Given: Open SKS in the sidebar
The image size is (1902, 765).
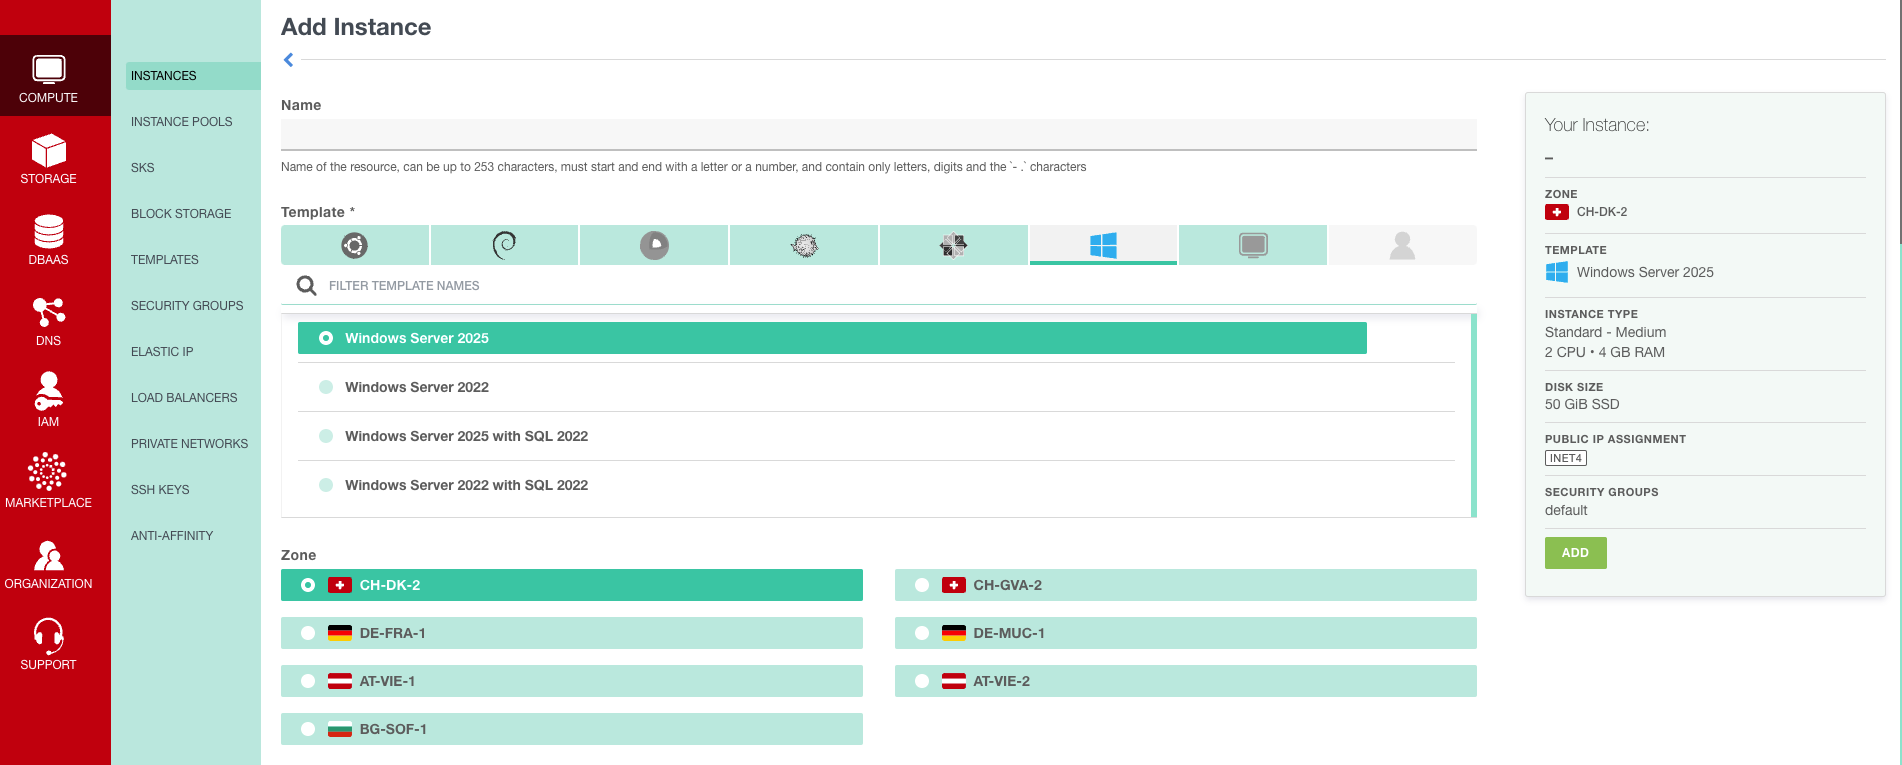Looking at the screenshot, I should pos(143,168).
